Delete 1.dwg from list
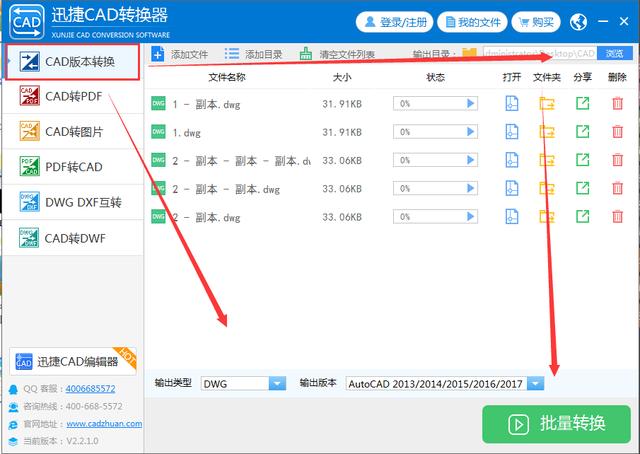Screen dimensions: 640x454 coord(618,132)
